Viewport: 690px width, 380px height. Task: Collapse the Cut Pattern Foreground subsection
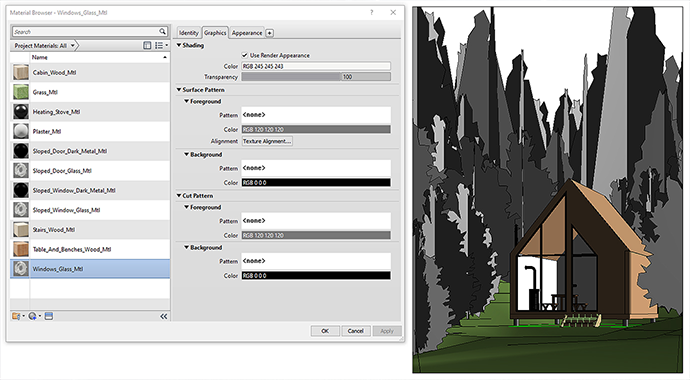coord(187,207)
